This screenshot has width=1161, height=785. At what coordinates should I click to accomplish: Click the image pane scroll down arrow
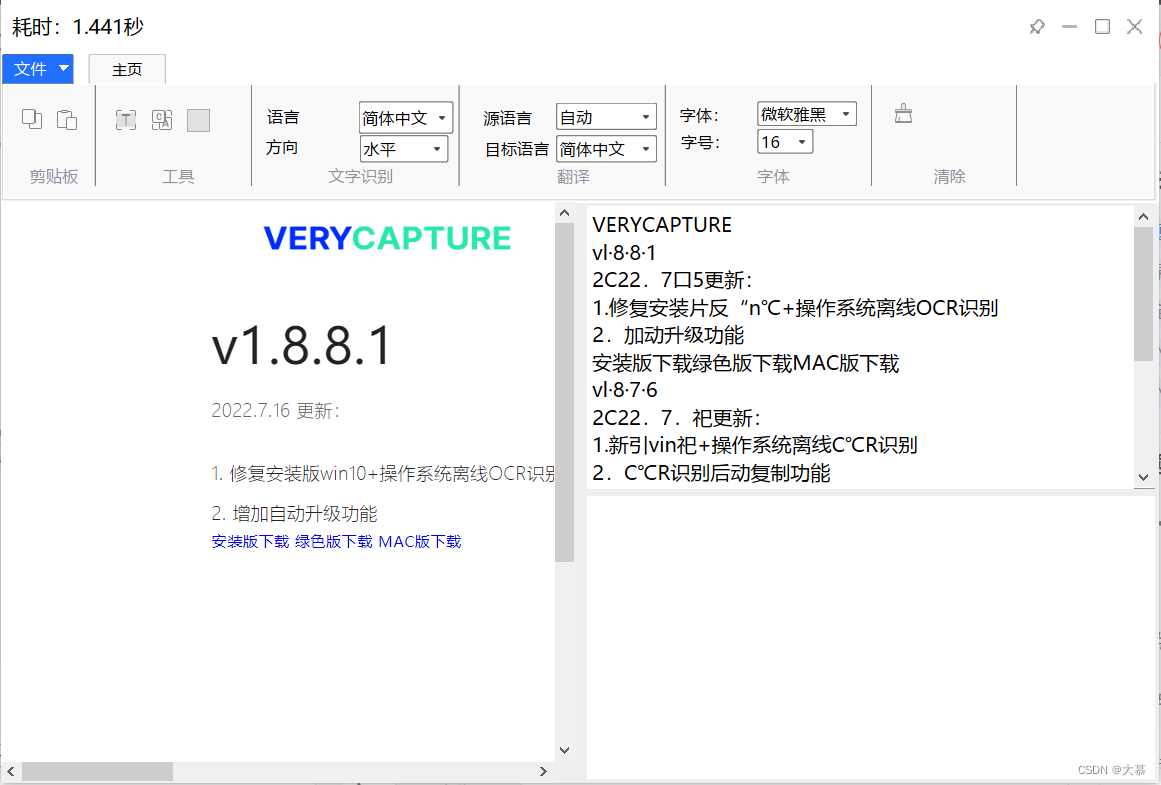564,750
